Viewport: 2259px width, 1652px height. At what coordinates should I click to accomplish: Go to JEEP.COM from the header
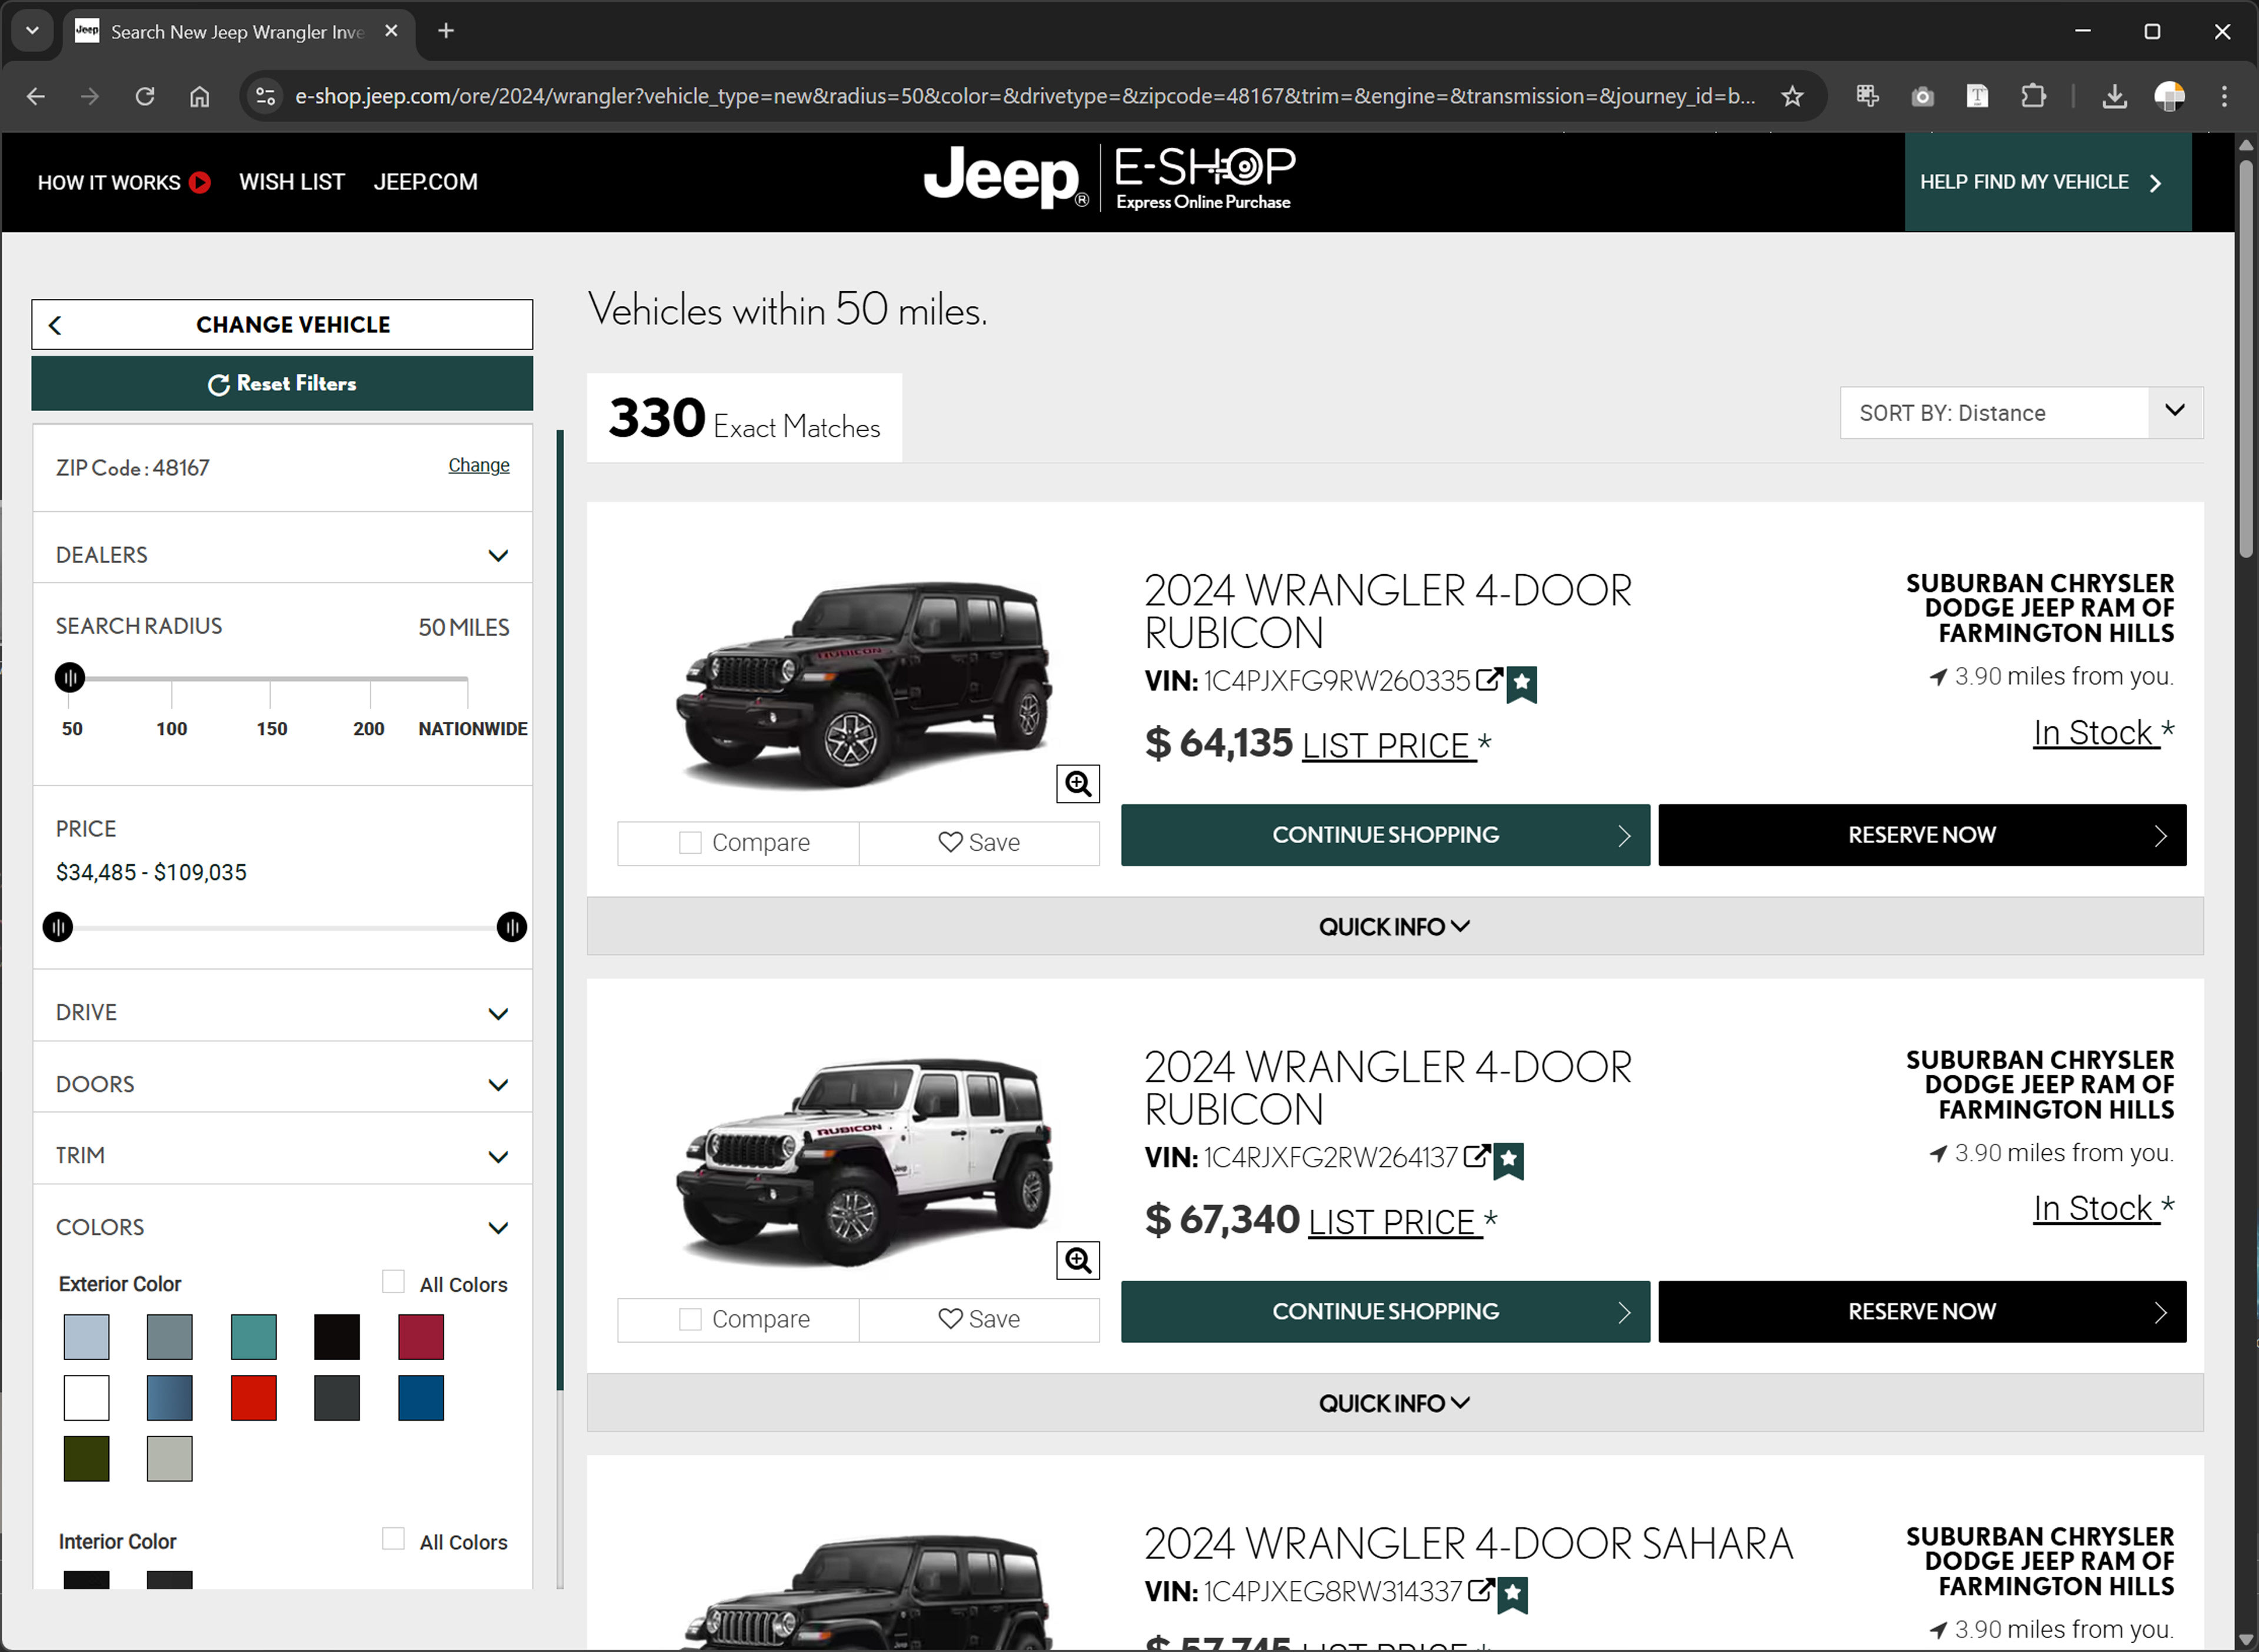point(426,182)
